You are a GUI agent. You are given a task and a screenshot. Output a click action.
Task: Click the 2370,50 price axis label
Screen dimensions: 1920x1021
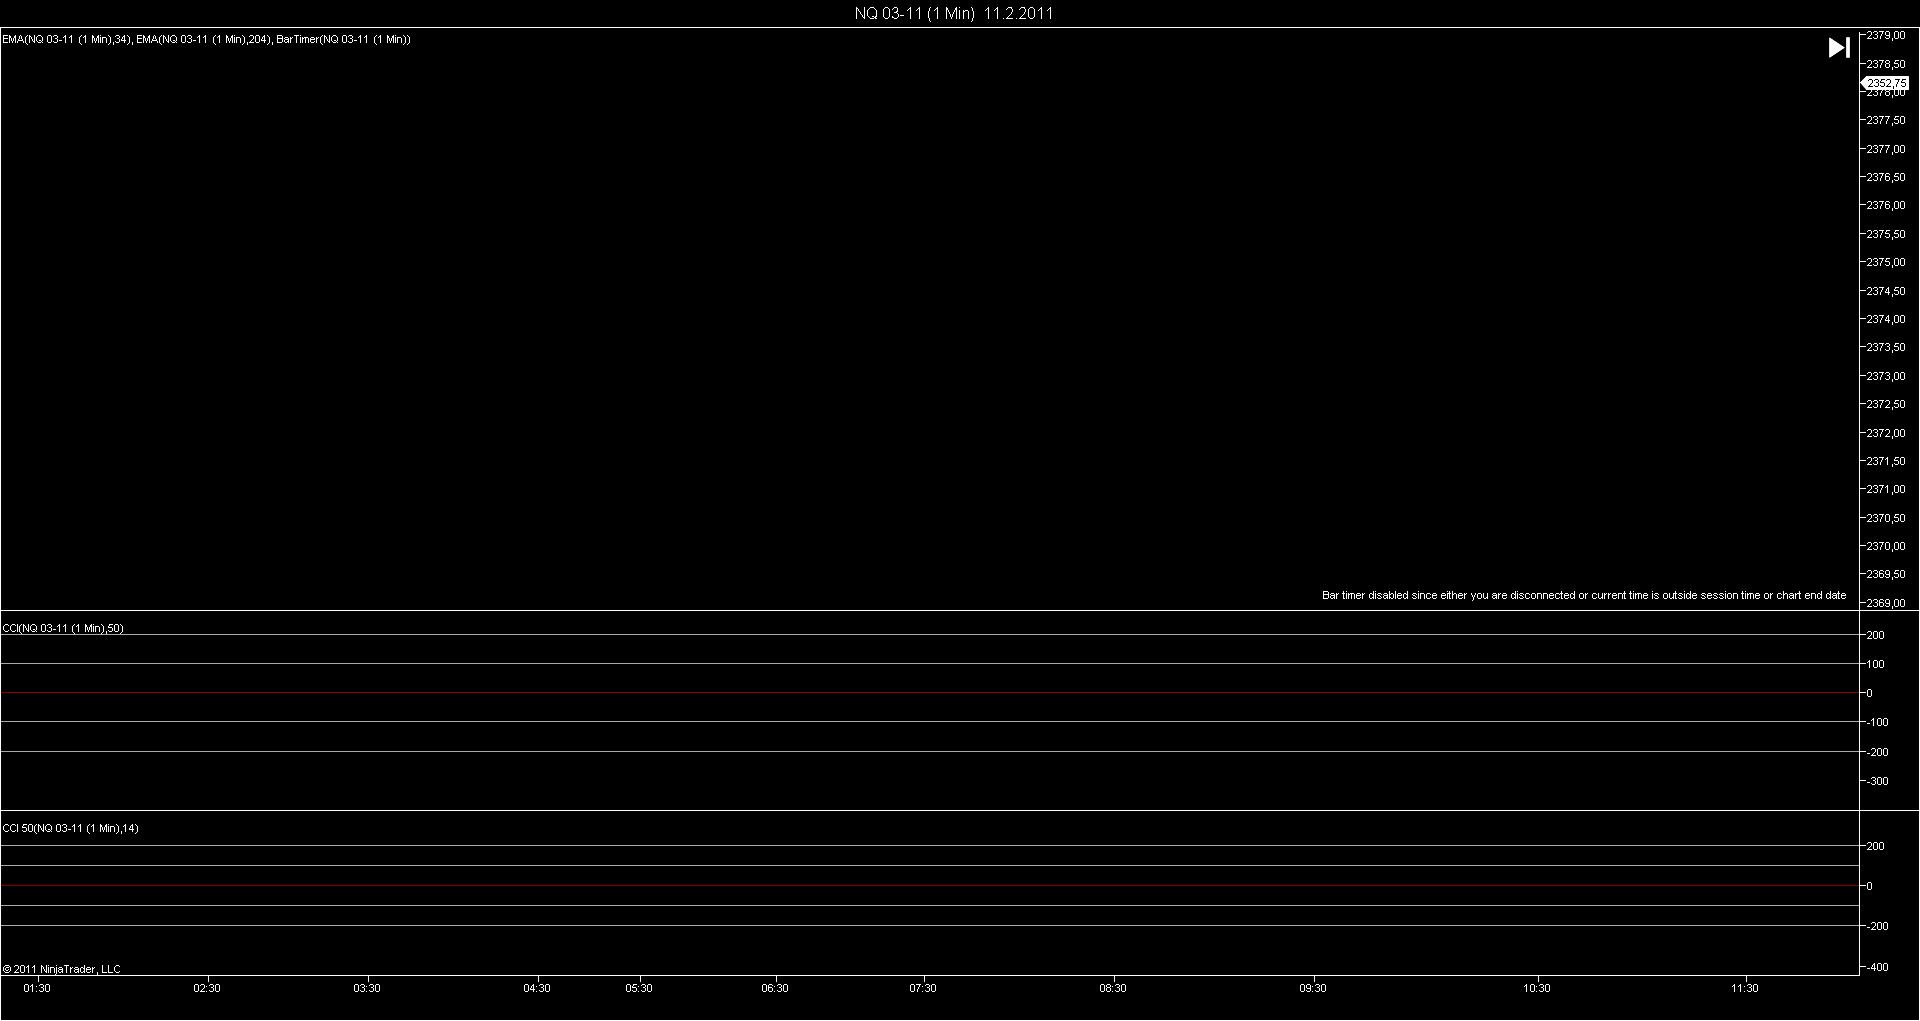click(1886, 518)
